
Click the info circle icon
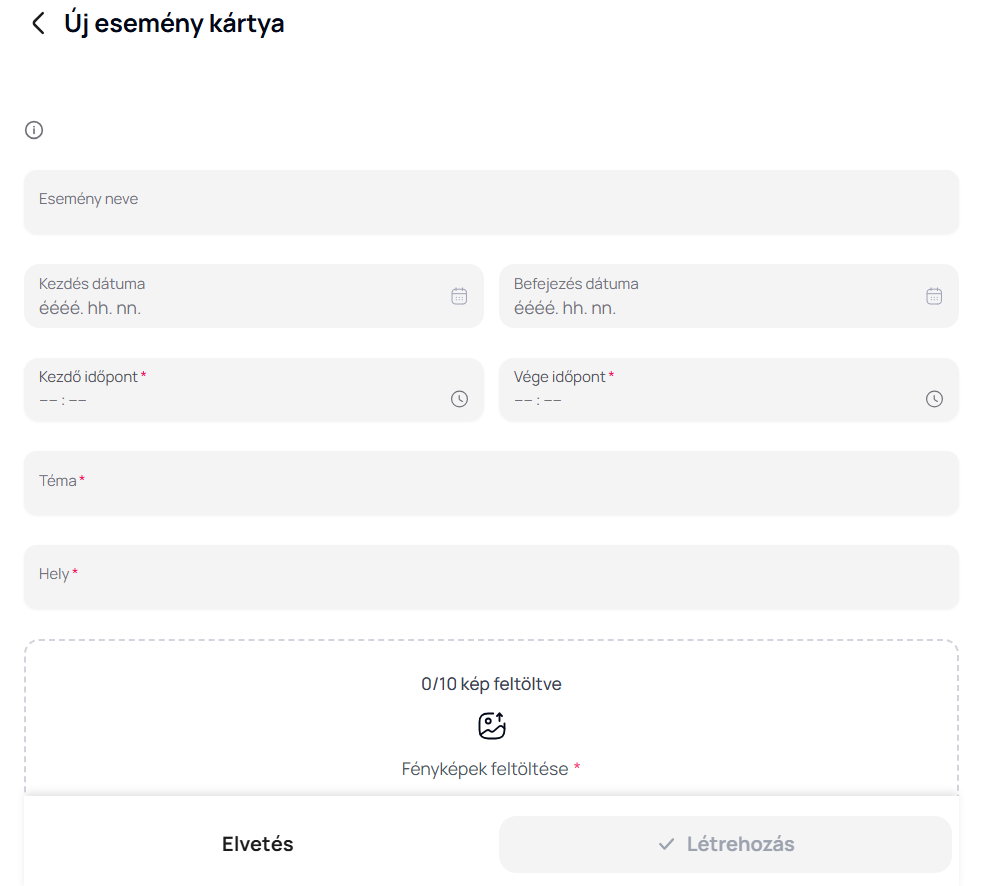pos(34,130)
